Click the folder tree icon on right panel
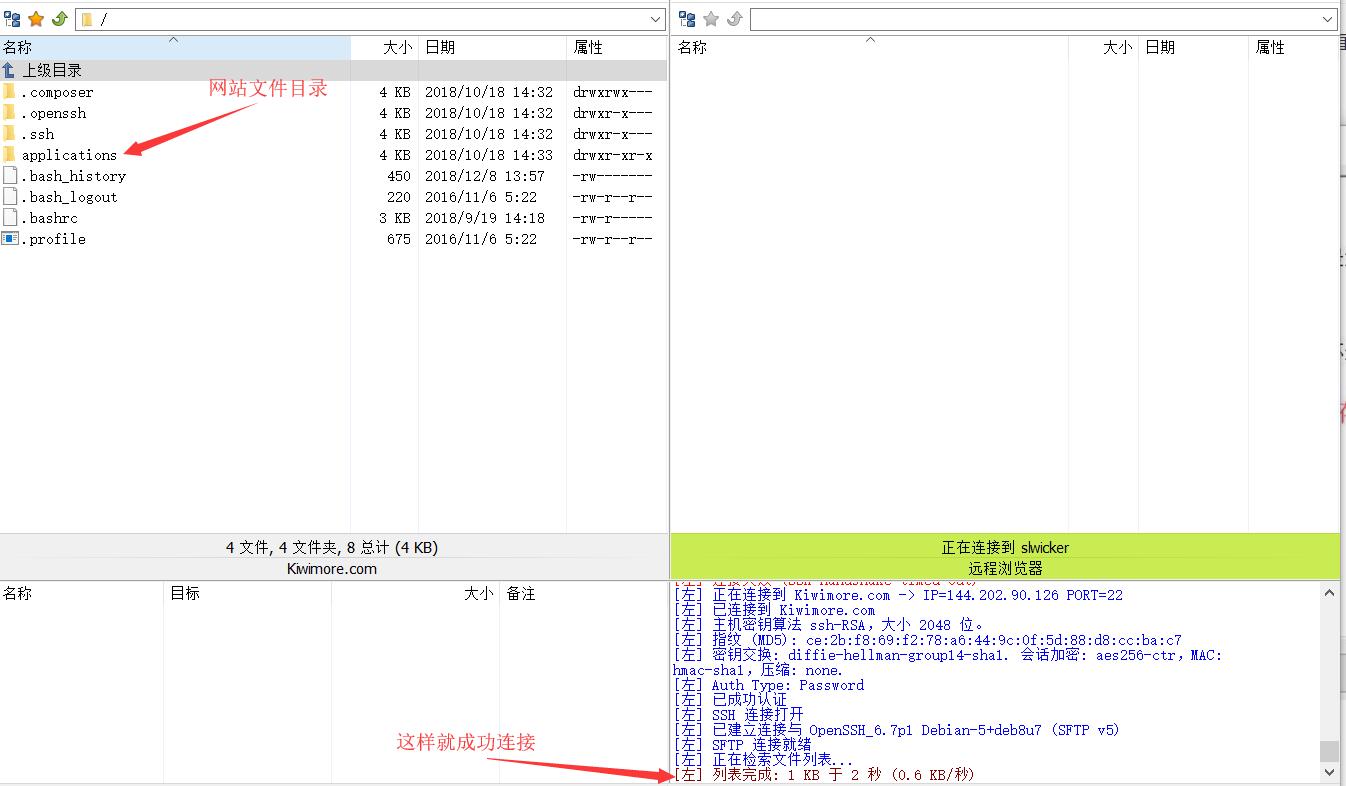The image size is (1346, 786). click(x=686, y=18)
